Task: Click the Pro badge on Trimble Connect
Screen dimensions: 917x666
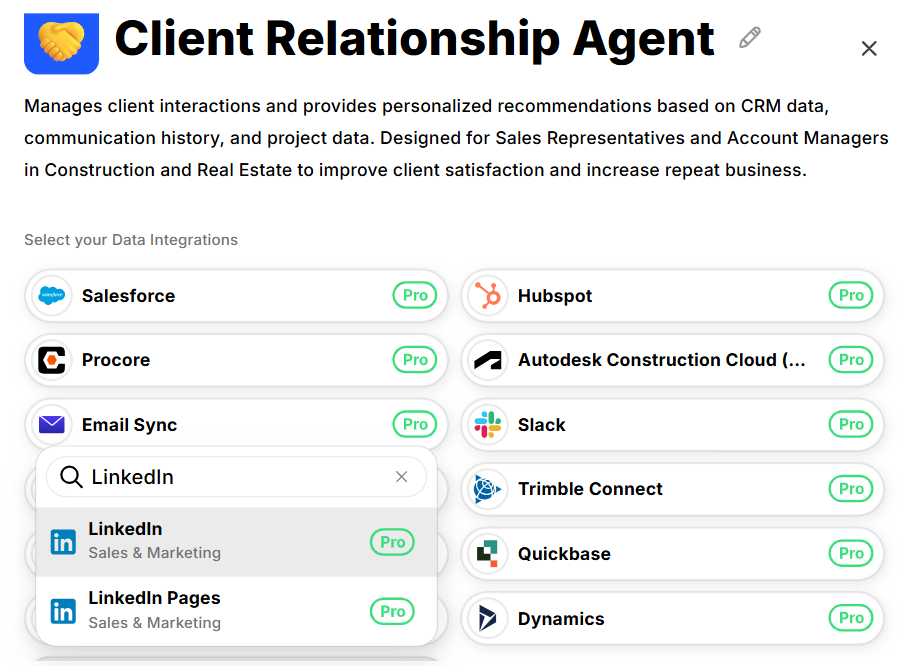Action: tap(851, 488)
